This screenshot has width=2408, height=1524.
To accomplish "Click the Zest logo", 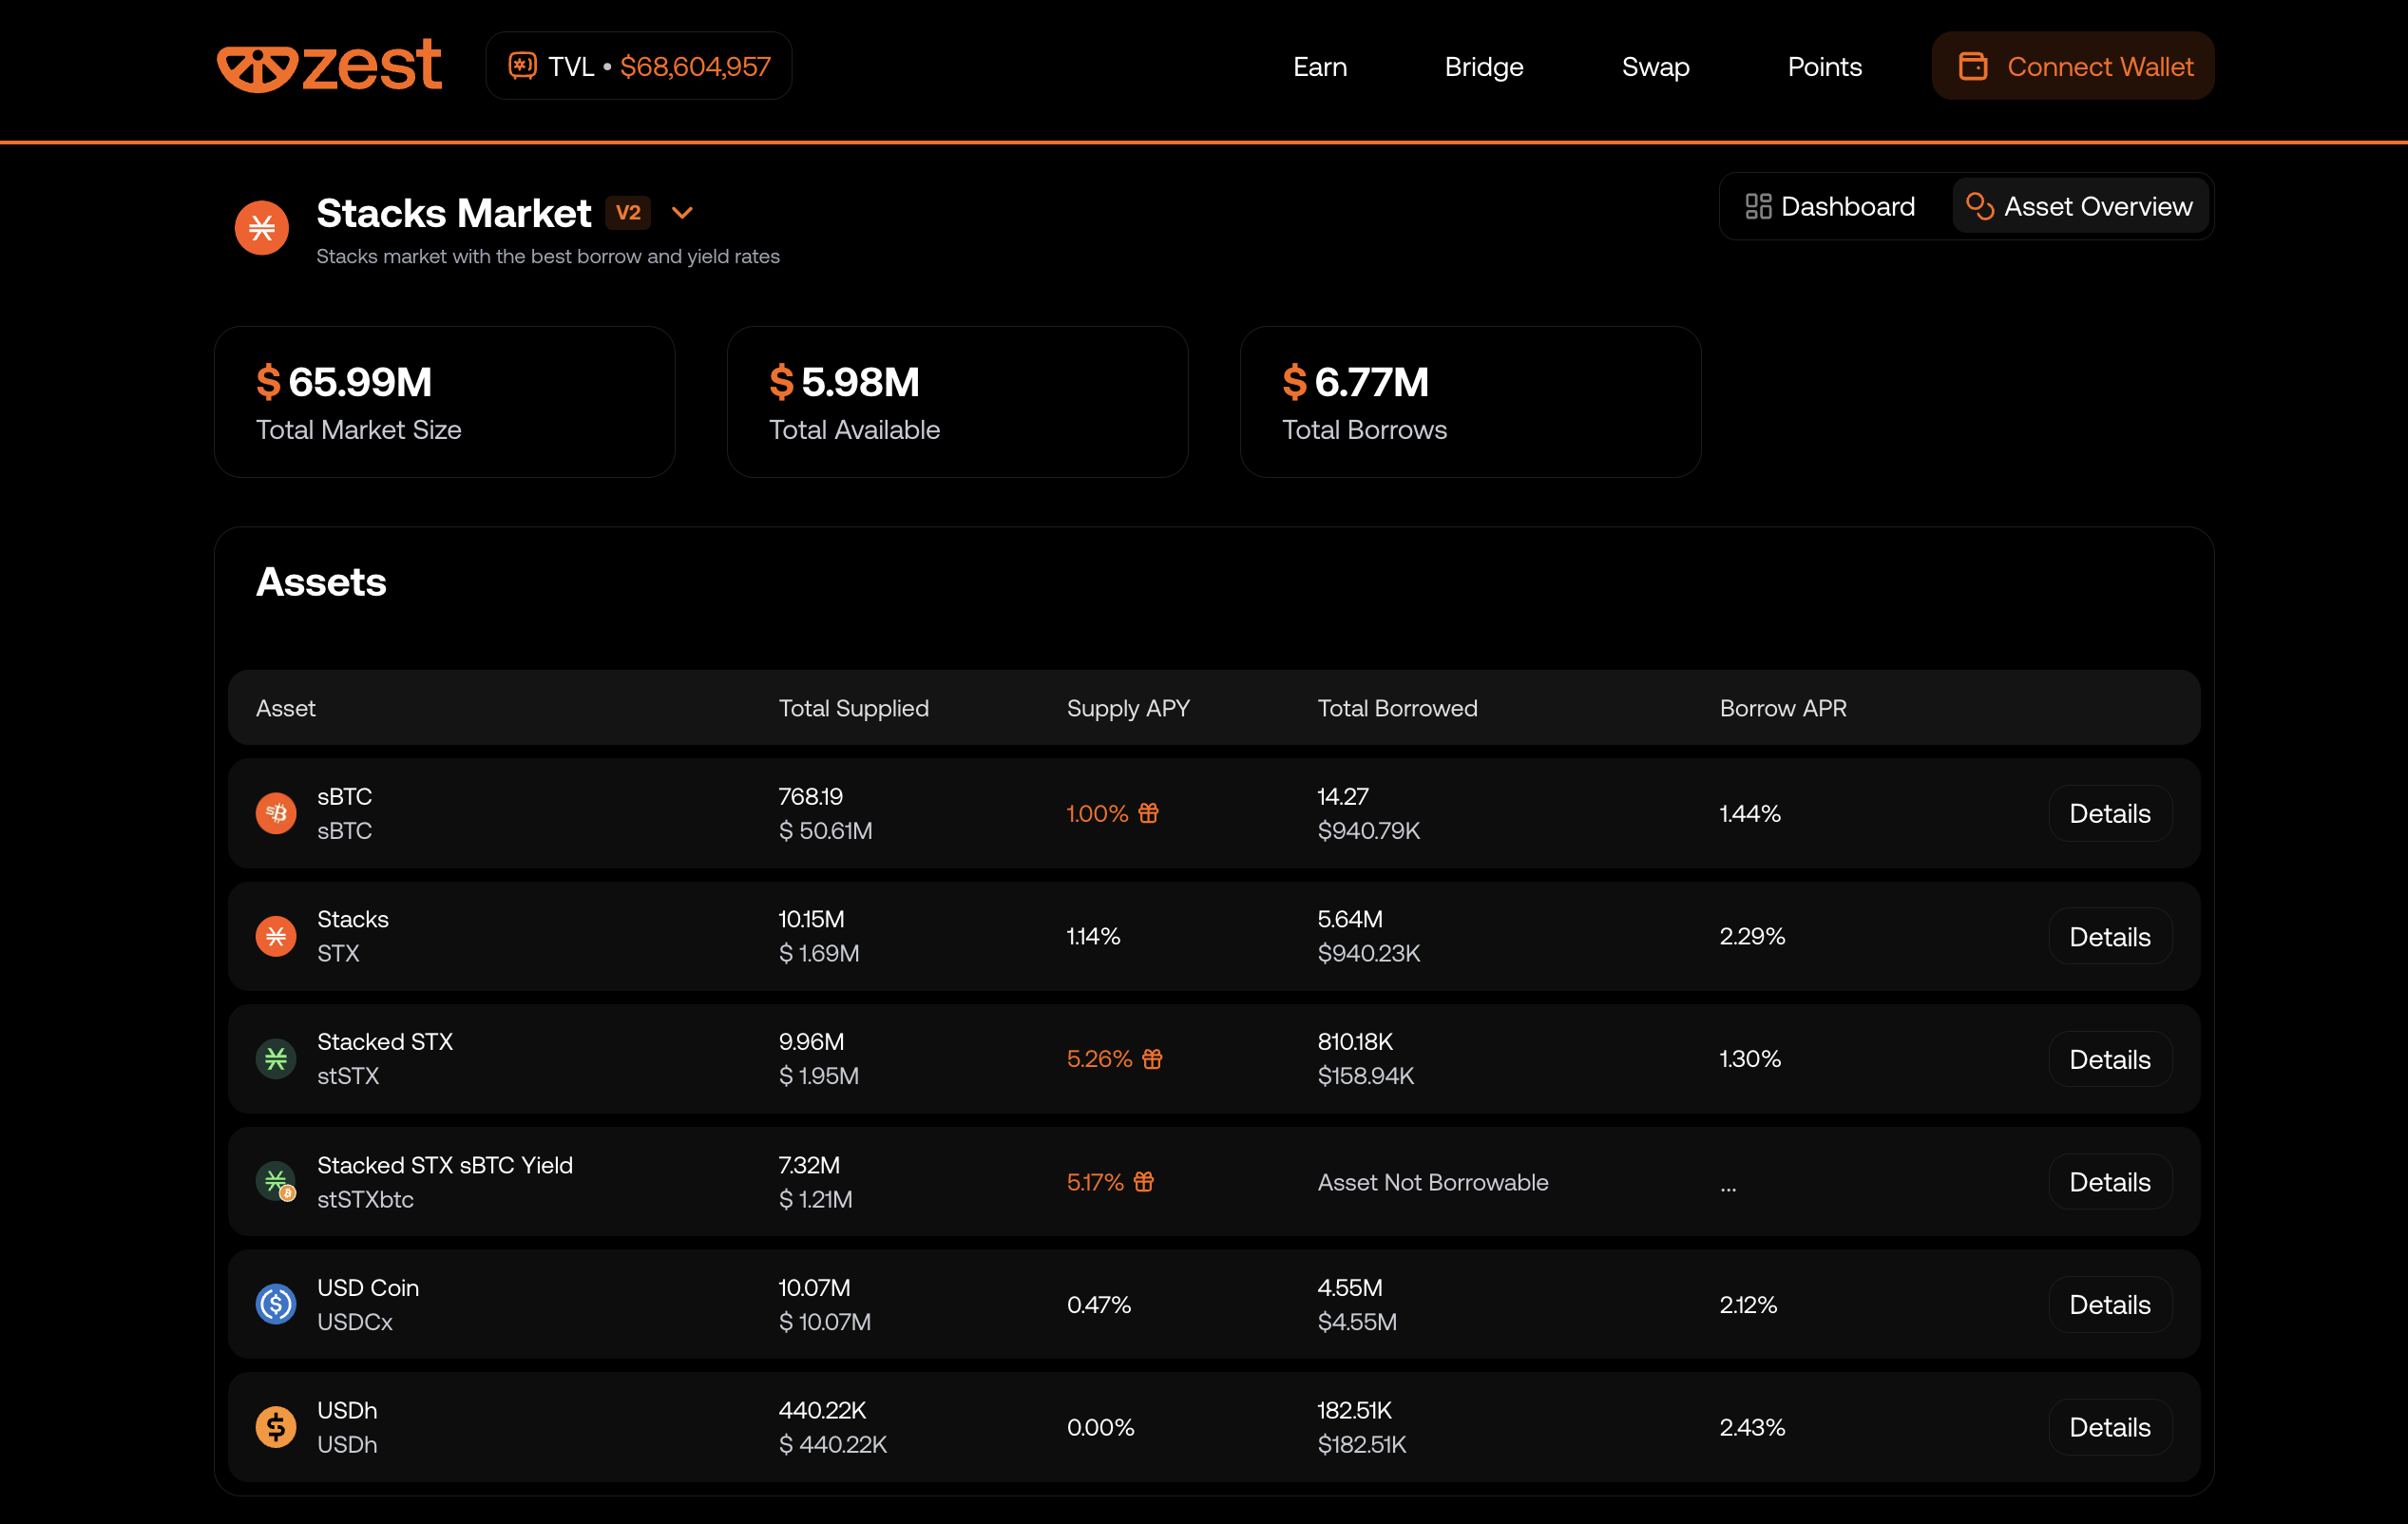I will tap(329, 66).
